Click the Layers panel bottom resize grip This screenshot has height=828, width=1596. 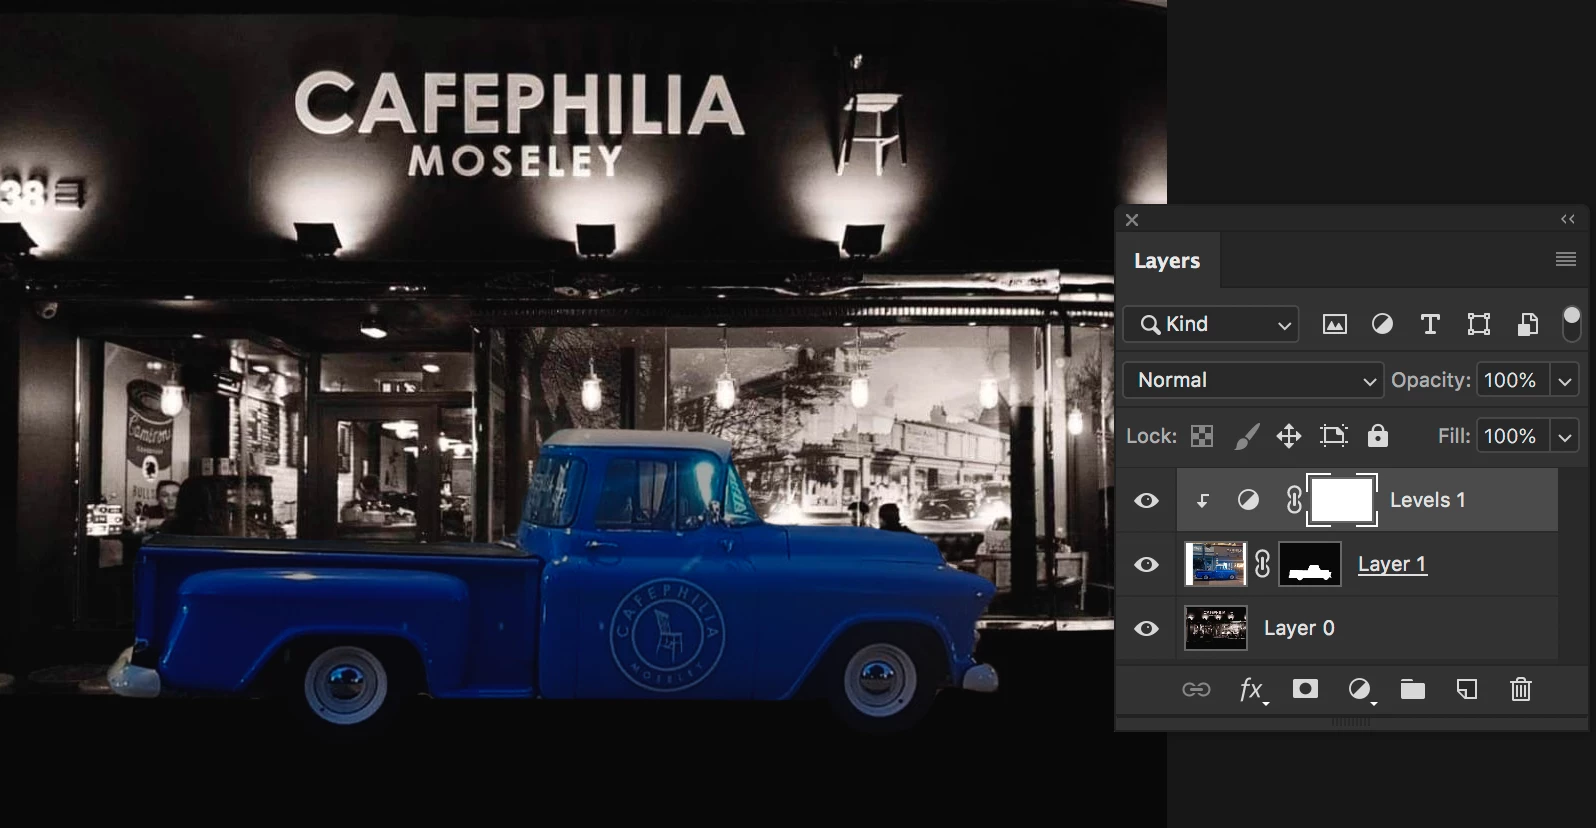tap(1351, 723)
